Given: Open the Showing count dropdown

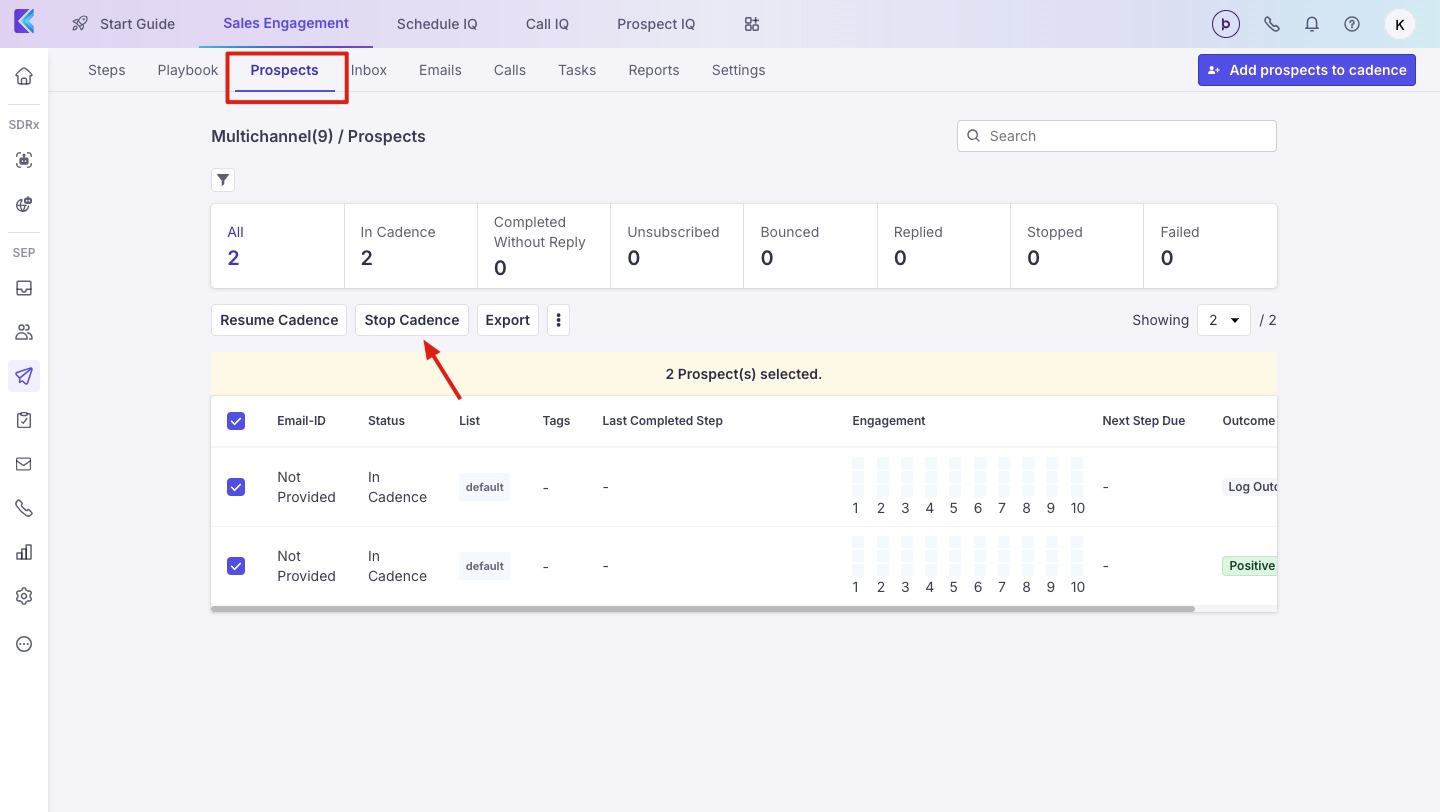Looking at the screenshot, I should pyautogui.click(x=1224, y=320).
